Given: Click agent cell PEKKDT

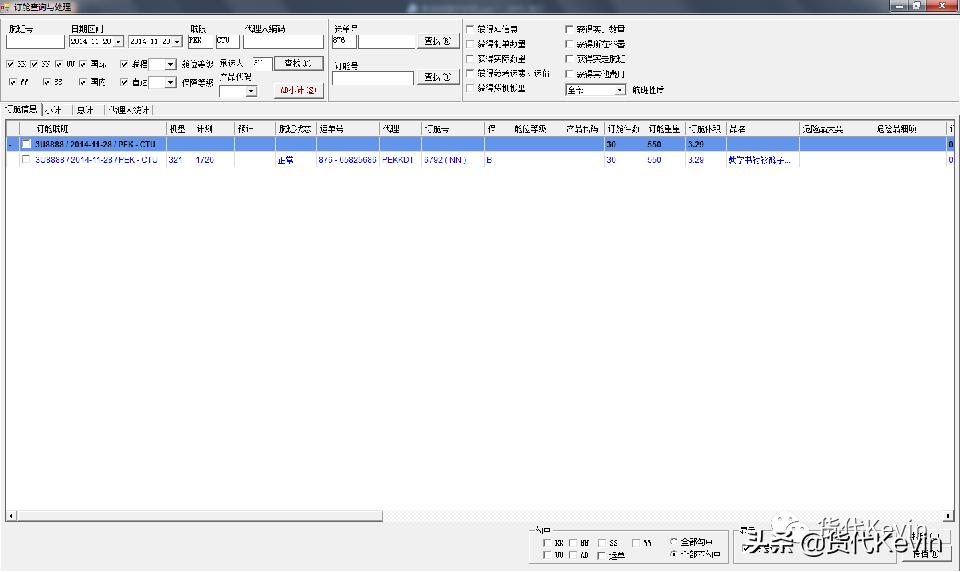Looking at the screenshot, I should click(398, 160).
